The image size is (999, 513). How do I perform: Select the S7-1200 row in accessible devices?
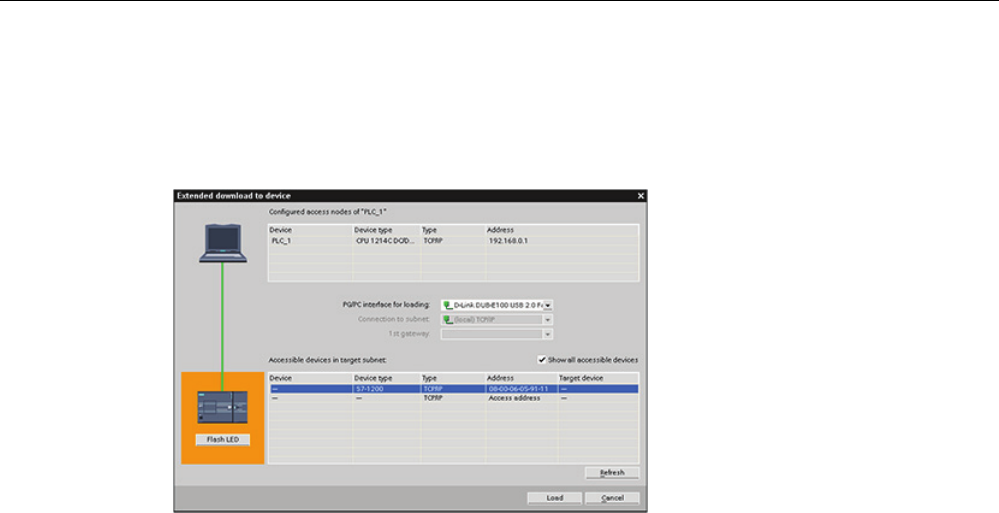(453, 389)
